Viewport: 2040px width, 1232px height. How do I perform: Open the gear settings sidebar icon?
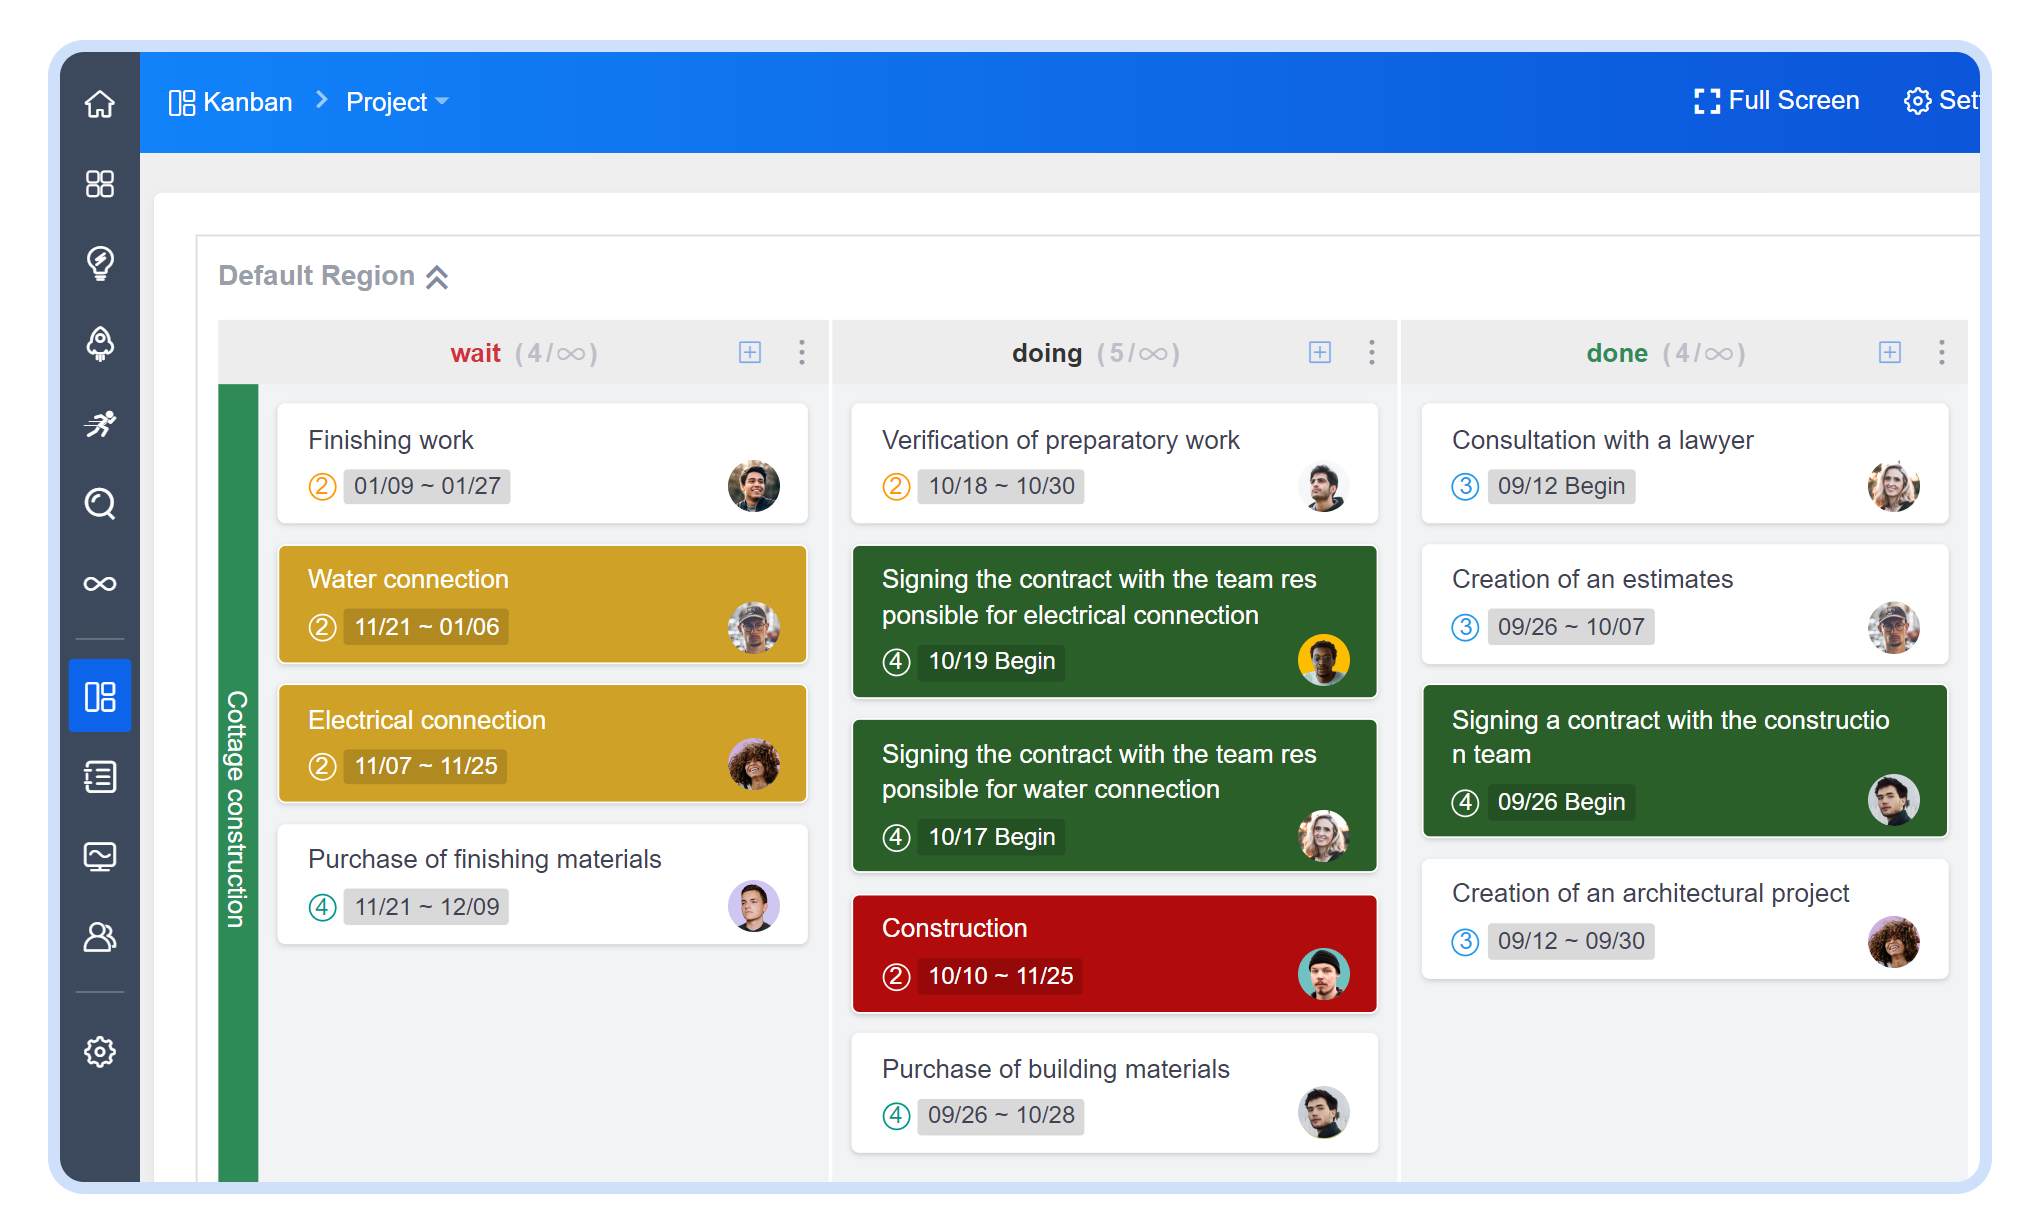click(x=100, y=1052)
